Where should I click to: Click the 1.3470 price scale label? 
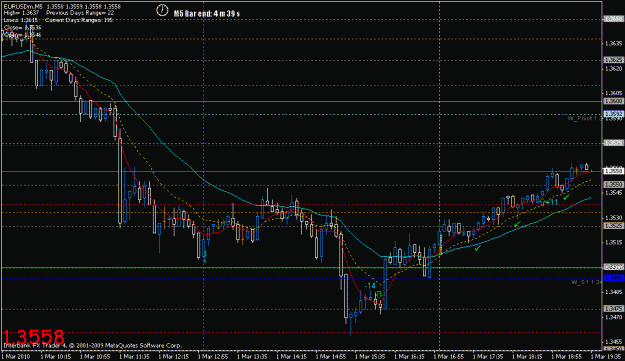613,317
